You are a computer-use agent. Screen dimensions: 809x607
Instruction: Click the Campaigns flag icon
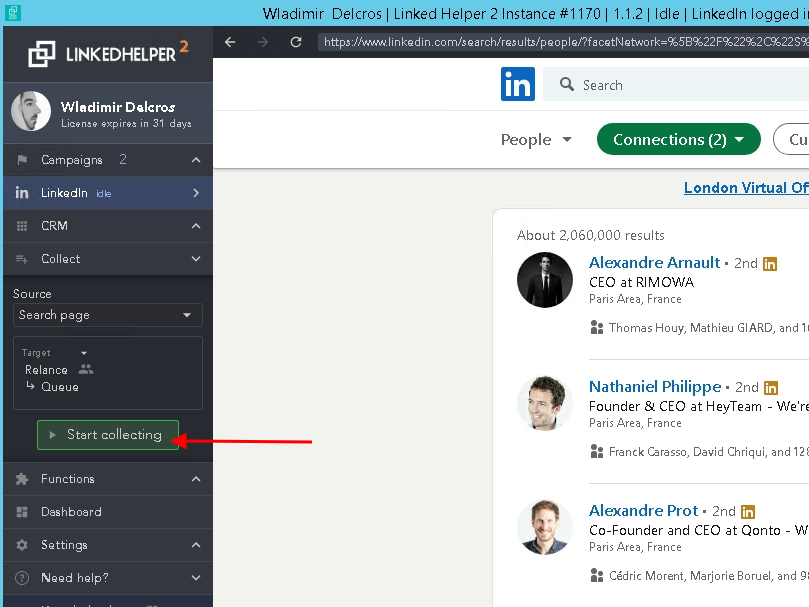pos(22,160)
